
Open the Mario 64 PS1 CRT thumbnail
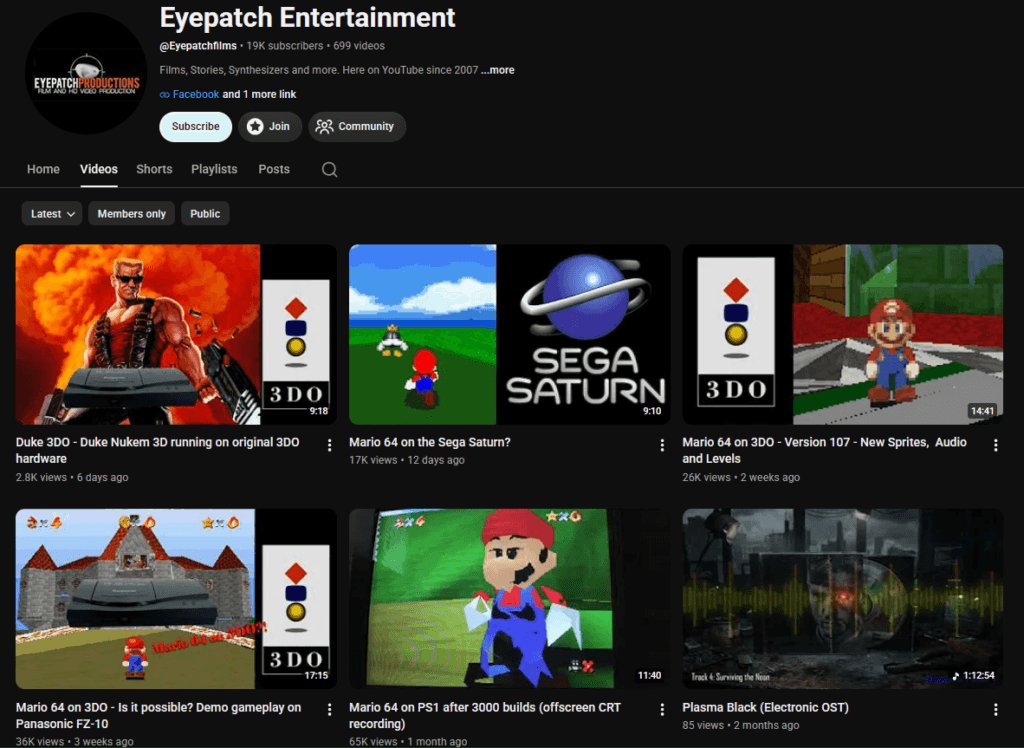(509, 599)
